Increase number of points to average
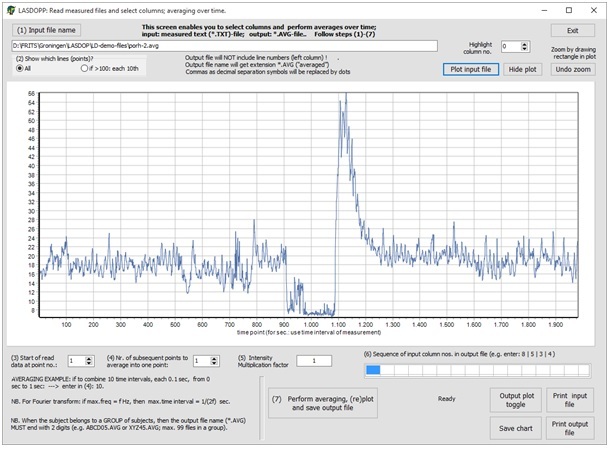The width and height of the screenshot is (613, 451). coord(214,358)
